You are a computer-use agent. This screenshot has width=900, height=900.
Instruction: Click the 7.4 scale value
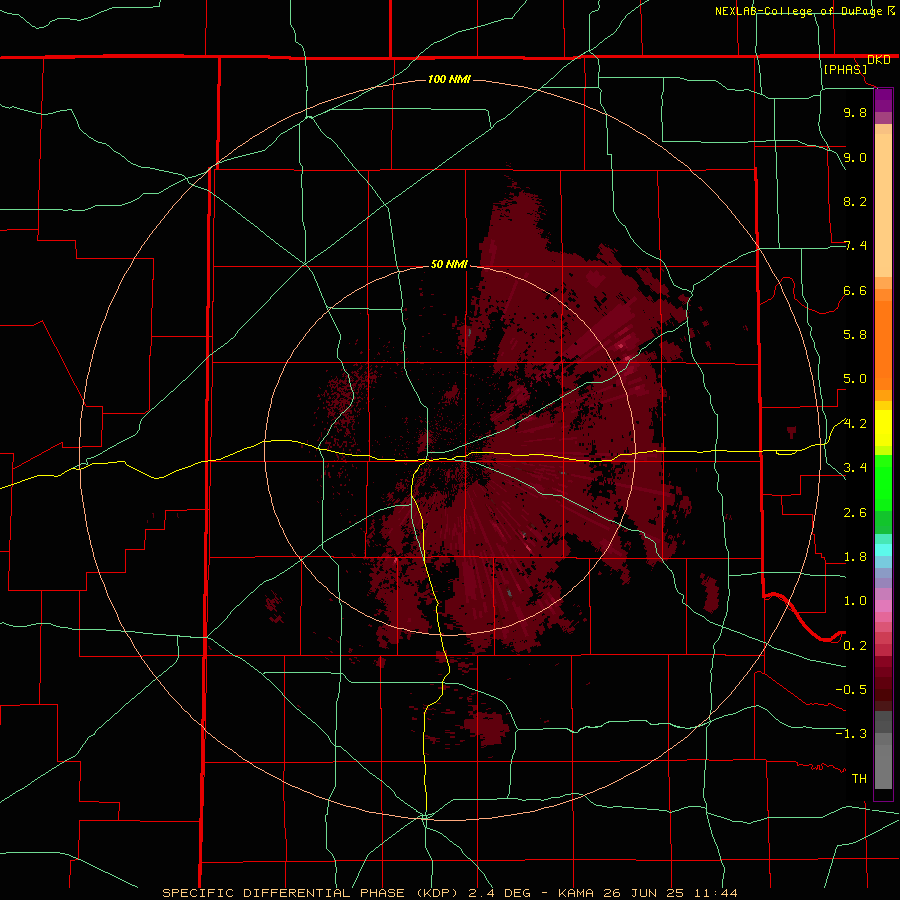click(x=855, y=246)
